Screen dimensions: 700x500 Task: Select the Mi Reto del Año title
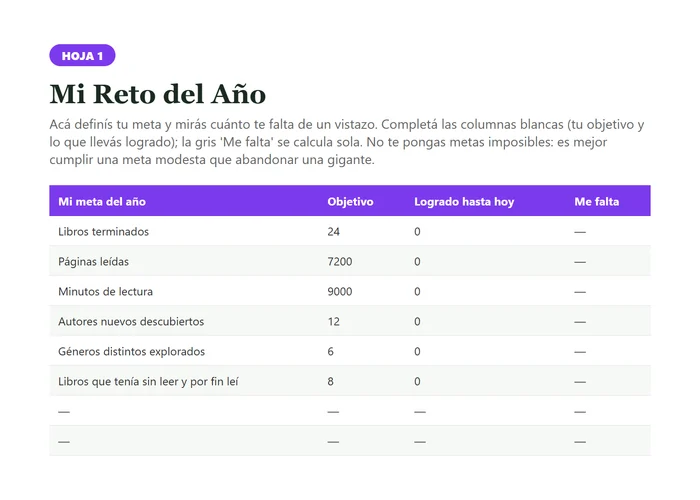pyautogui.click(x=158, y=94)
